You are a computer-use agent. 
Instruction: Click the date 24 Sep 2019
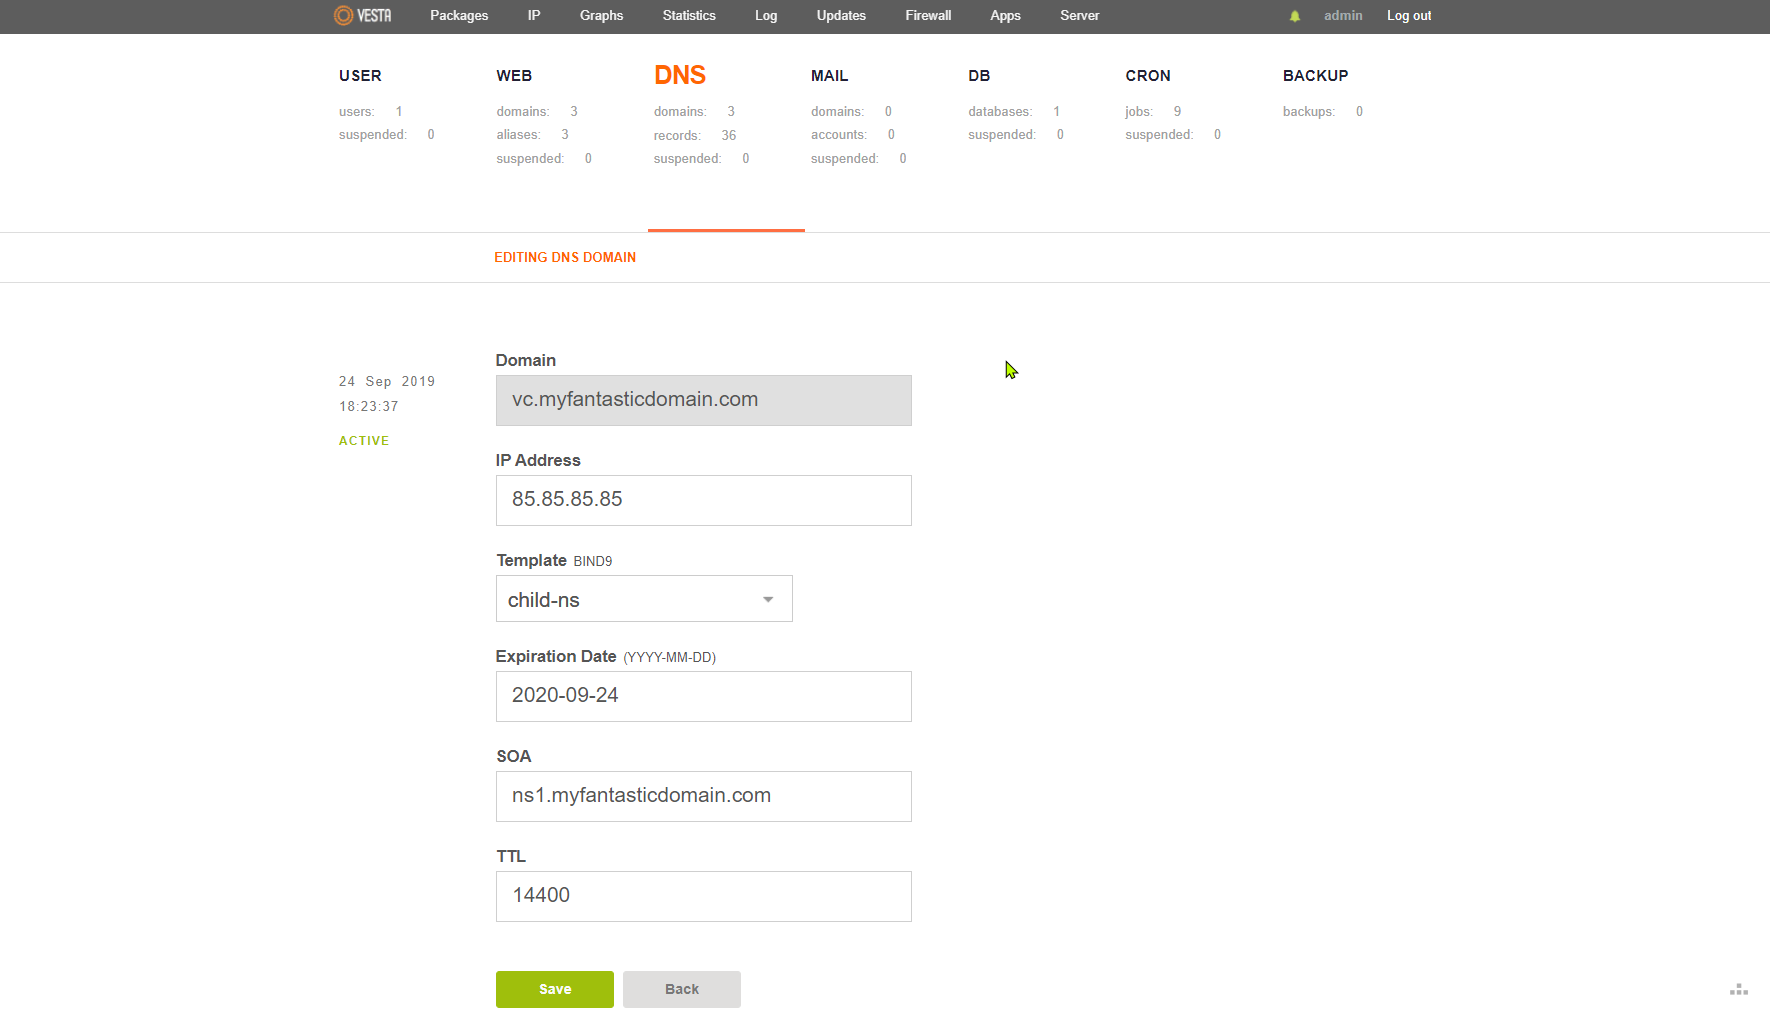[x=387, y=382]
